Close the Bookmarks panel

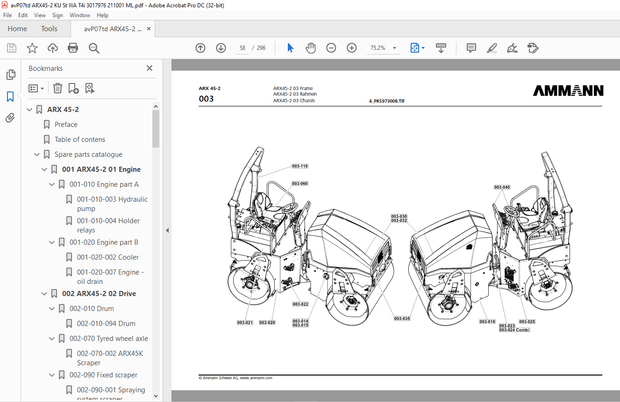[x=149, y=68]
